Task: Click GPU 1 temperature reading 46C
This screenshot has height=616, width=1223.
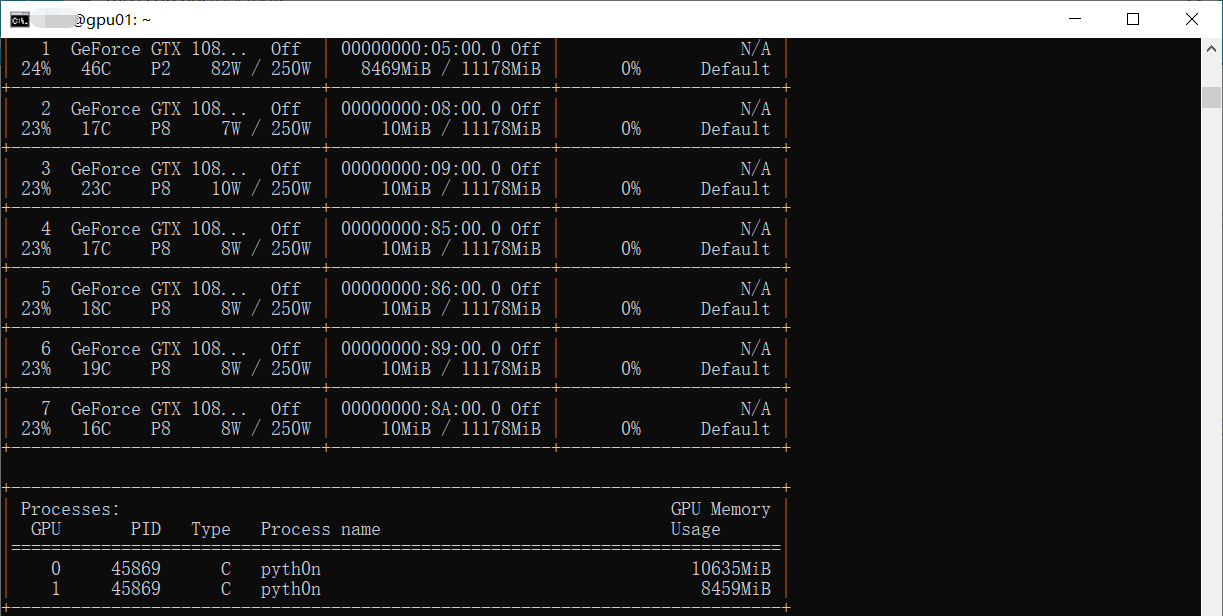Action: [x=94, y=68]
